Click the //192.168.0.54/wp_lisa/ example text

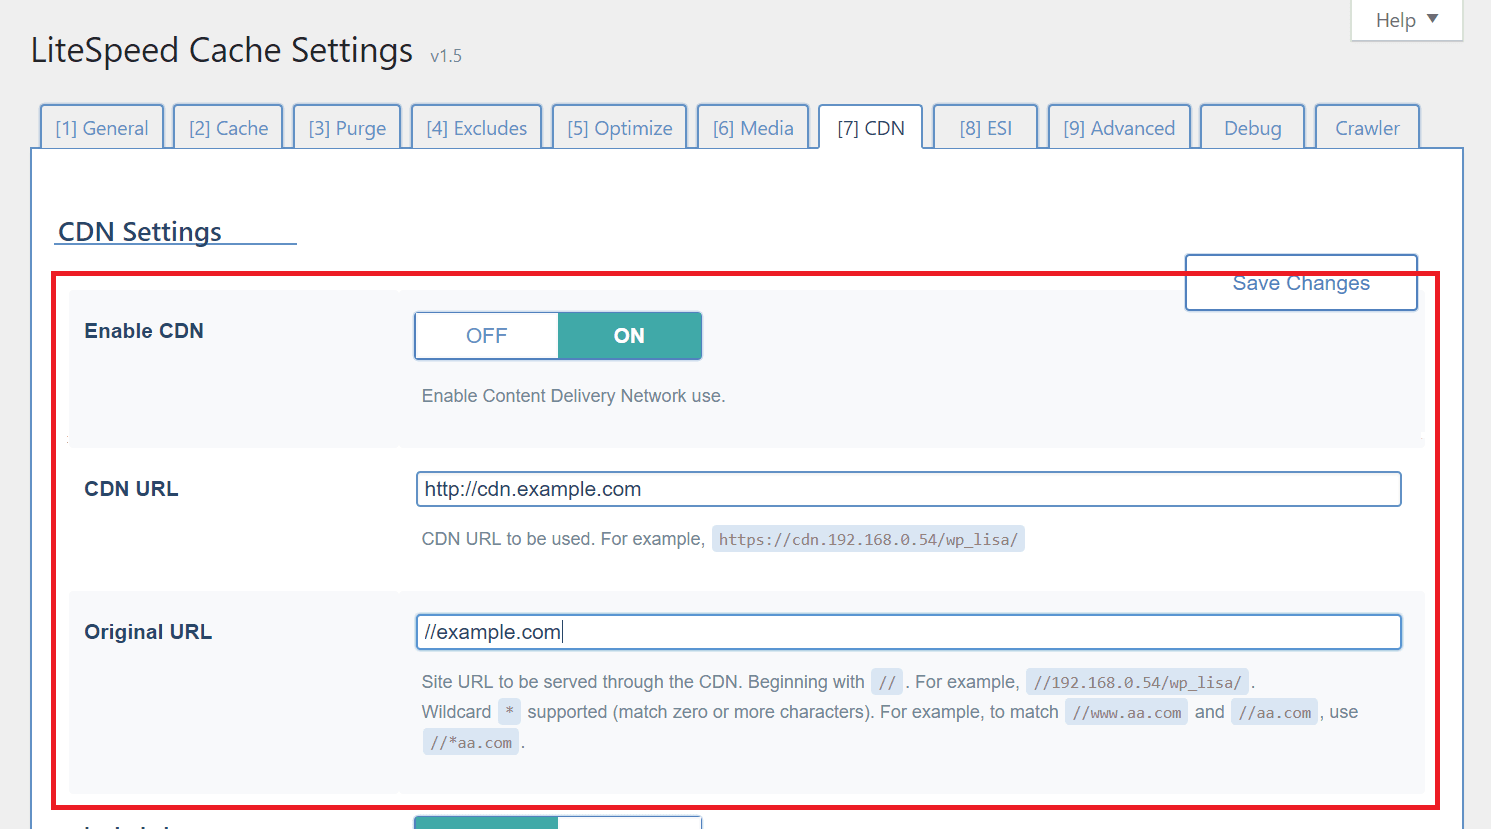1137,683
